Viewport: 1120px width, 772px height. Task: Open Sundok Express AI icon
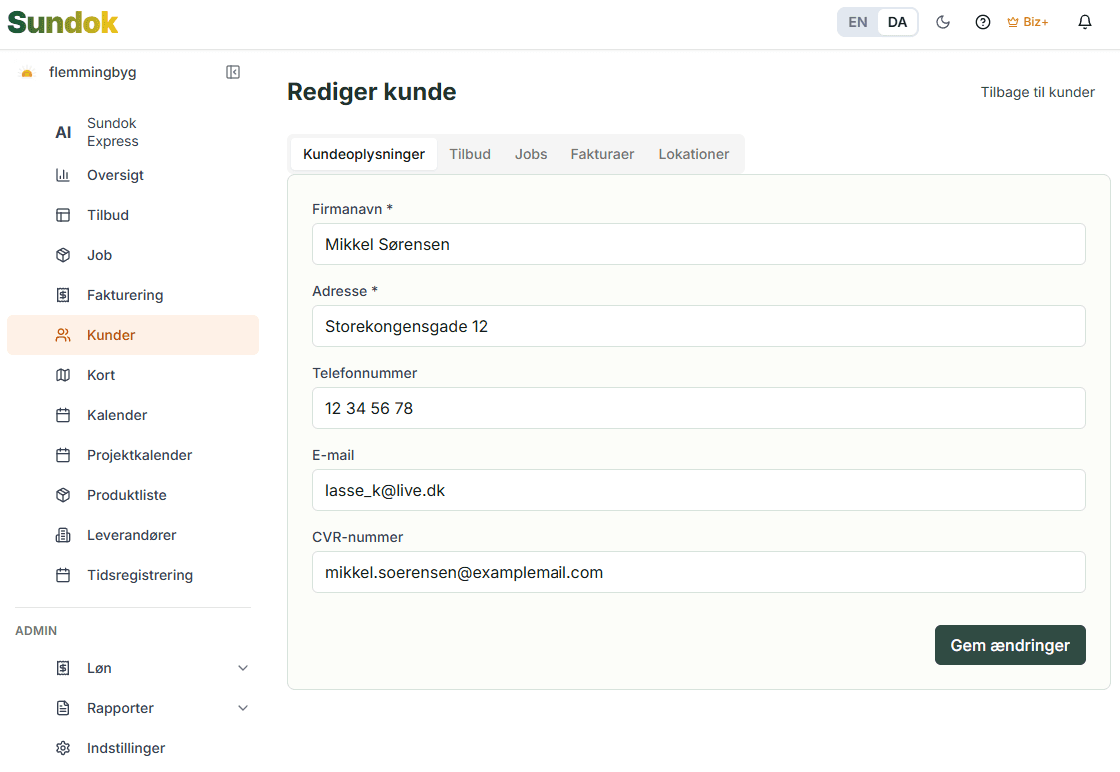(63, 132)
